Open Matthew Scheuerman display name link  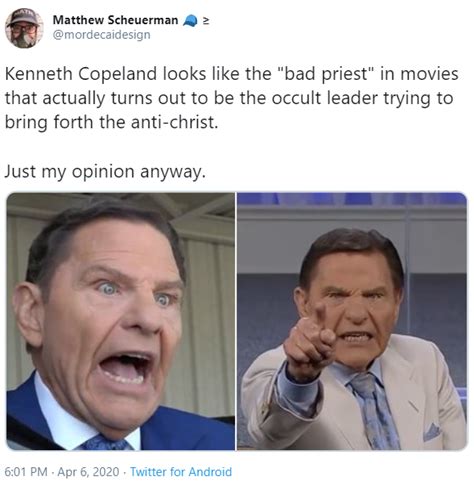click(x=115, y=20)
